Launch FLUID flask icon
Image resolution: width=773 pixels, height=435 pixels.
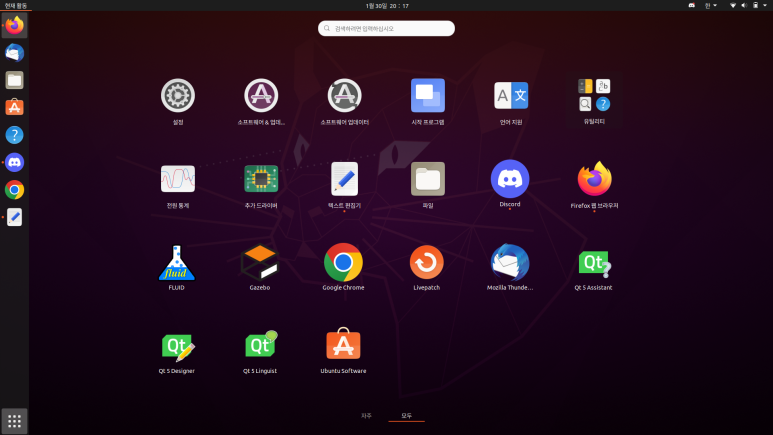pyautogui.click(x=176, y=263)
